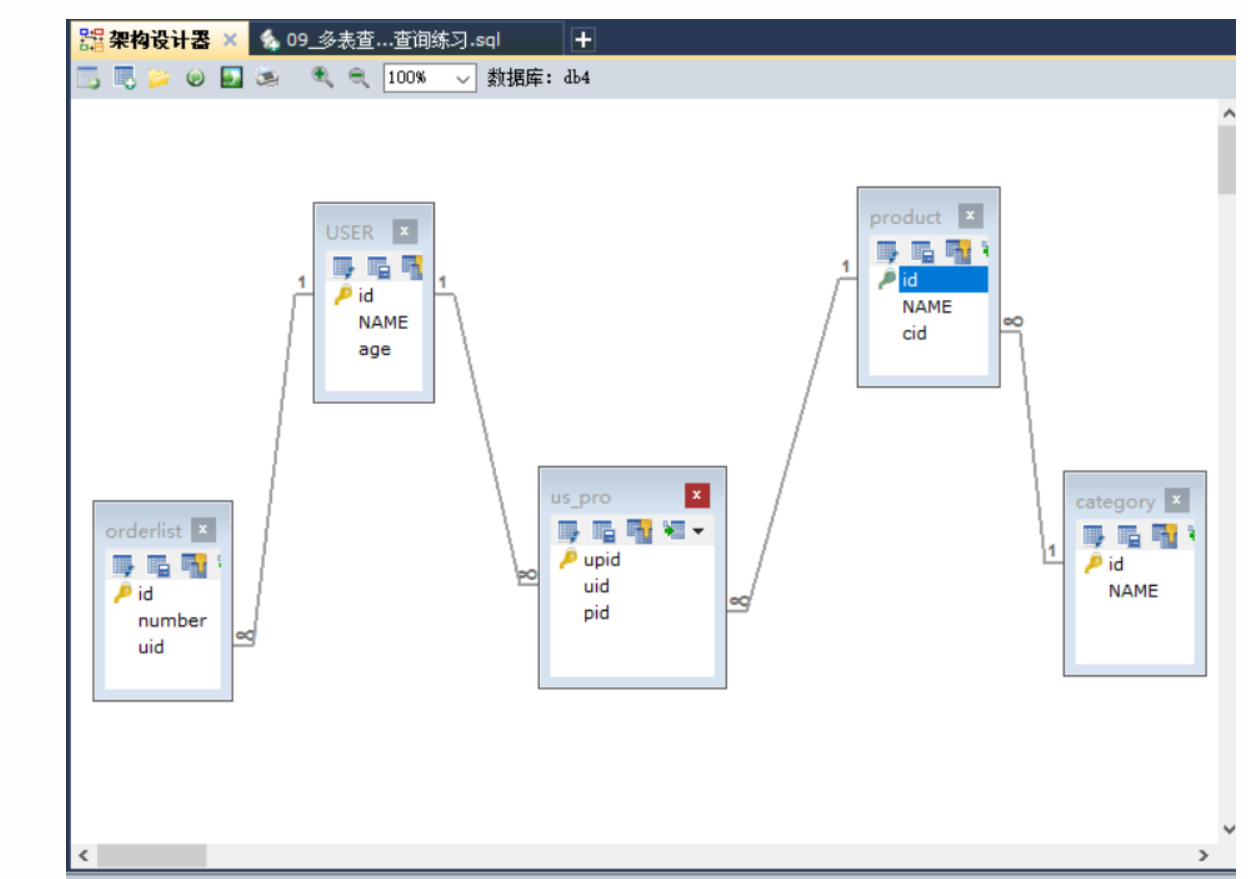The height and width of the screenshot is (879, 1248).
Task: Expand the us_pro table's arrow dropdown
Action: pos(698,531)
